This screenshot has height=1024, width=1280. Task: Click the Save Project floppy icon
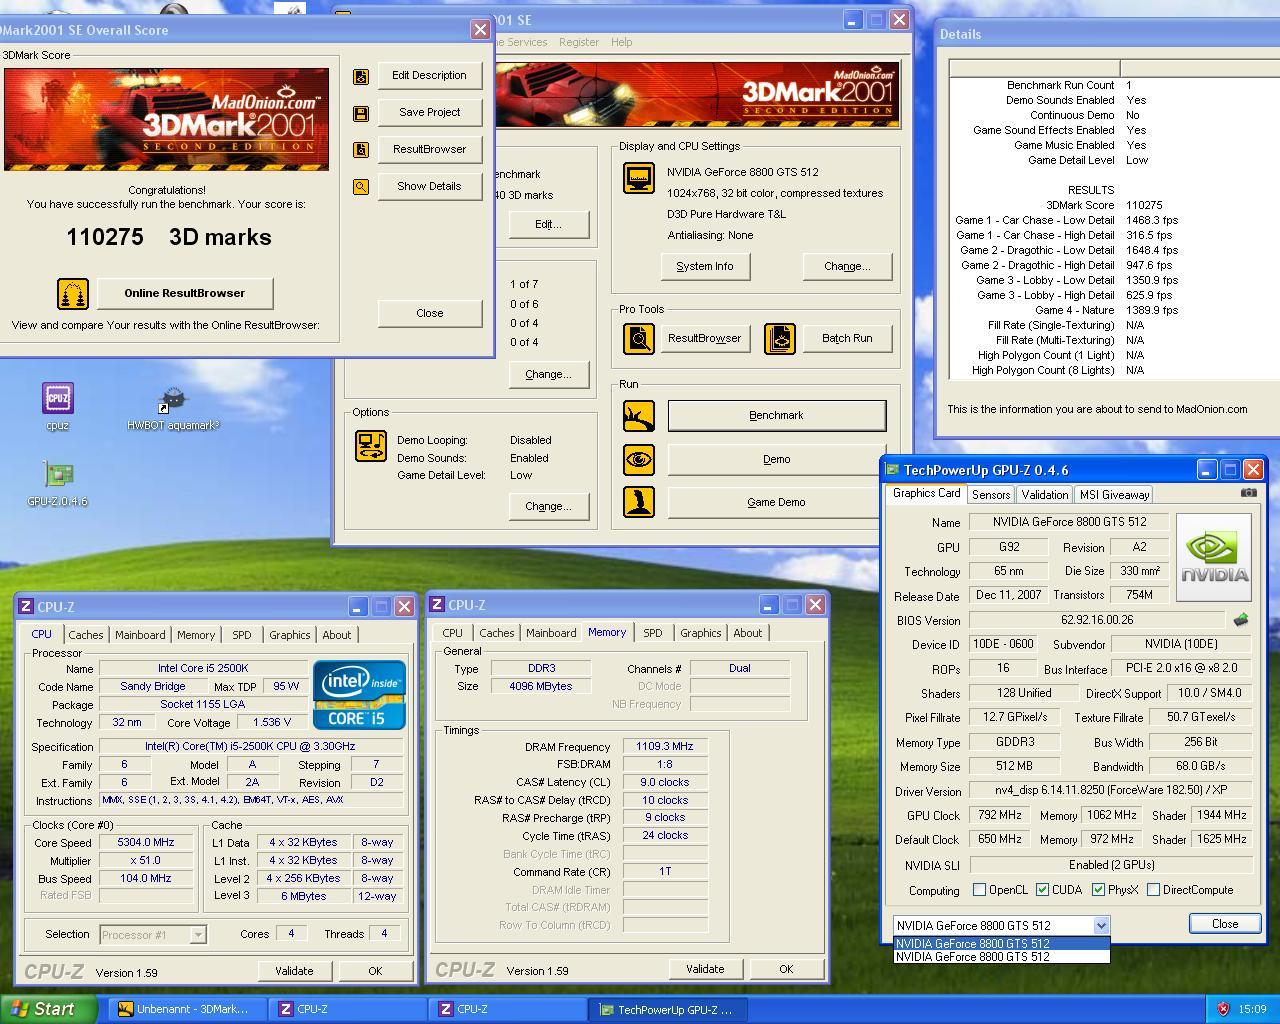click(x=361, y=113)
